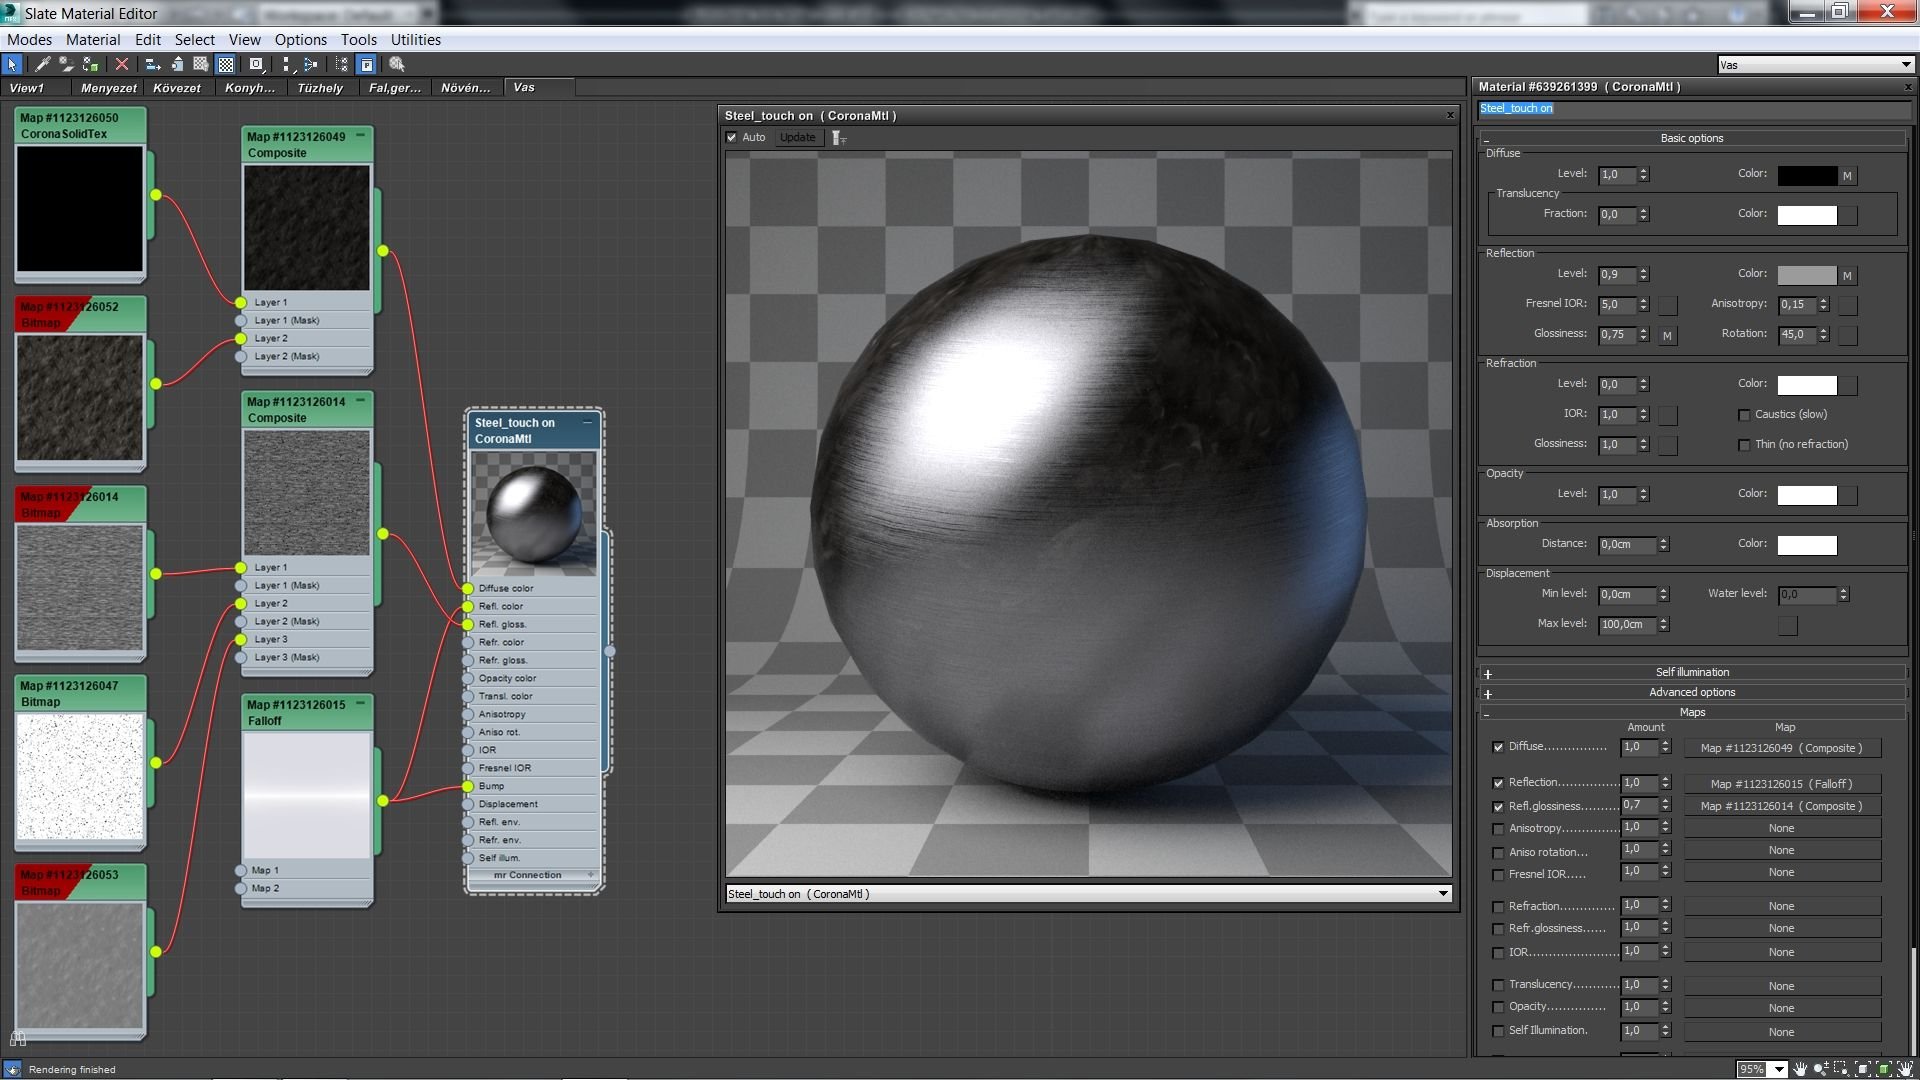
Task: Expand the Self illumination rollout
Action: 1691,672
